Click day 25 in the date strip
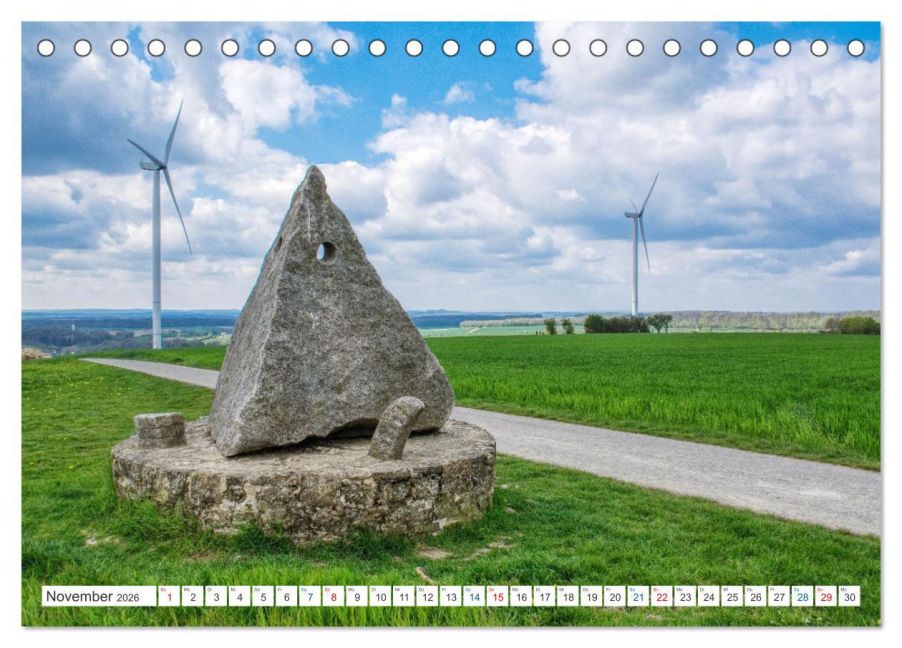 click(x=732, y=597)
